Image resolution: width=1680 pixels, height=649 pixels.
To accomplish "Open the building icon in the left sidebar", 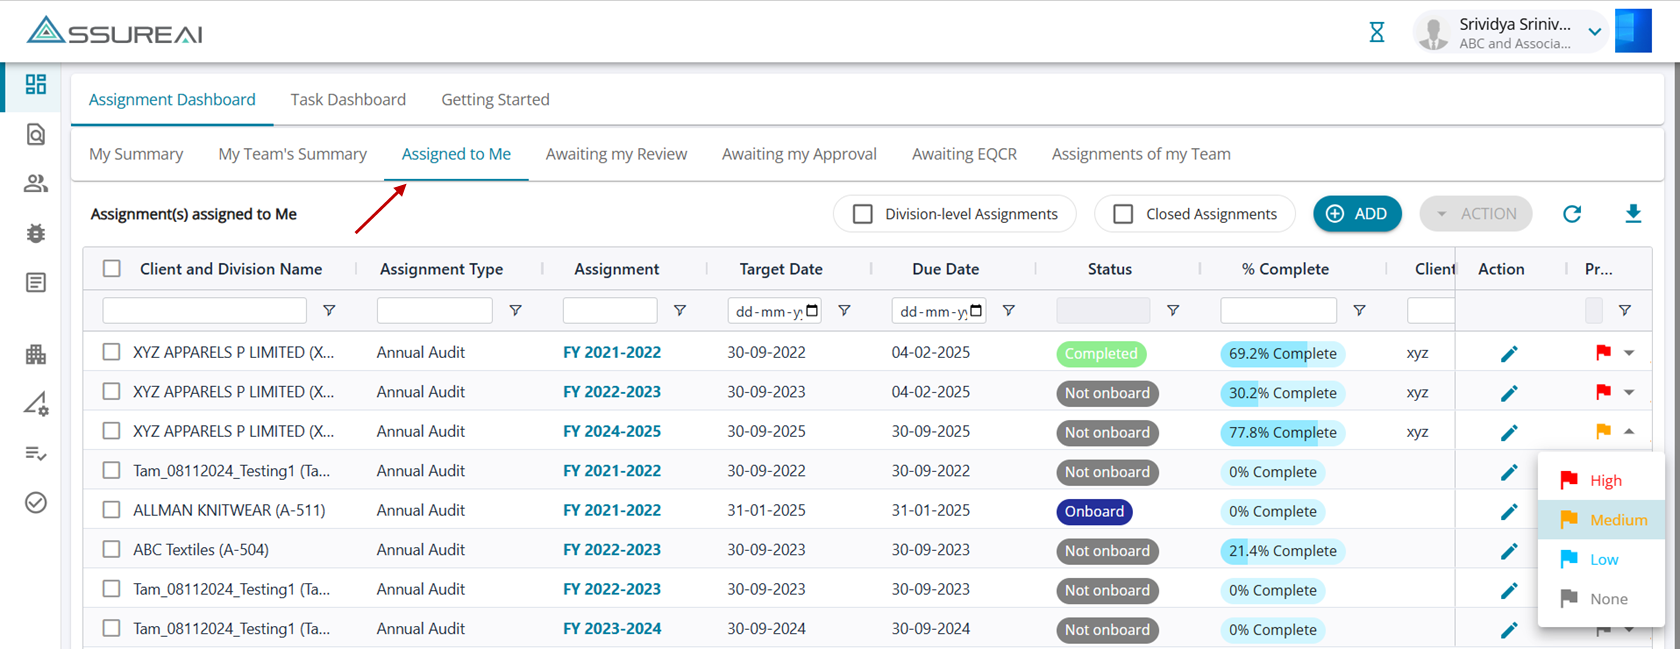I will pos(36,354).
